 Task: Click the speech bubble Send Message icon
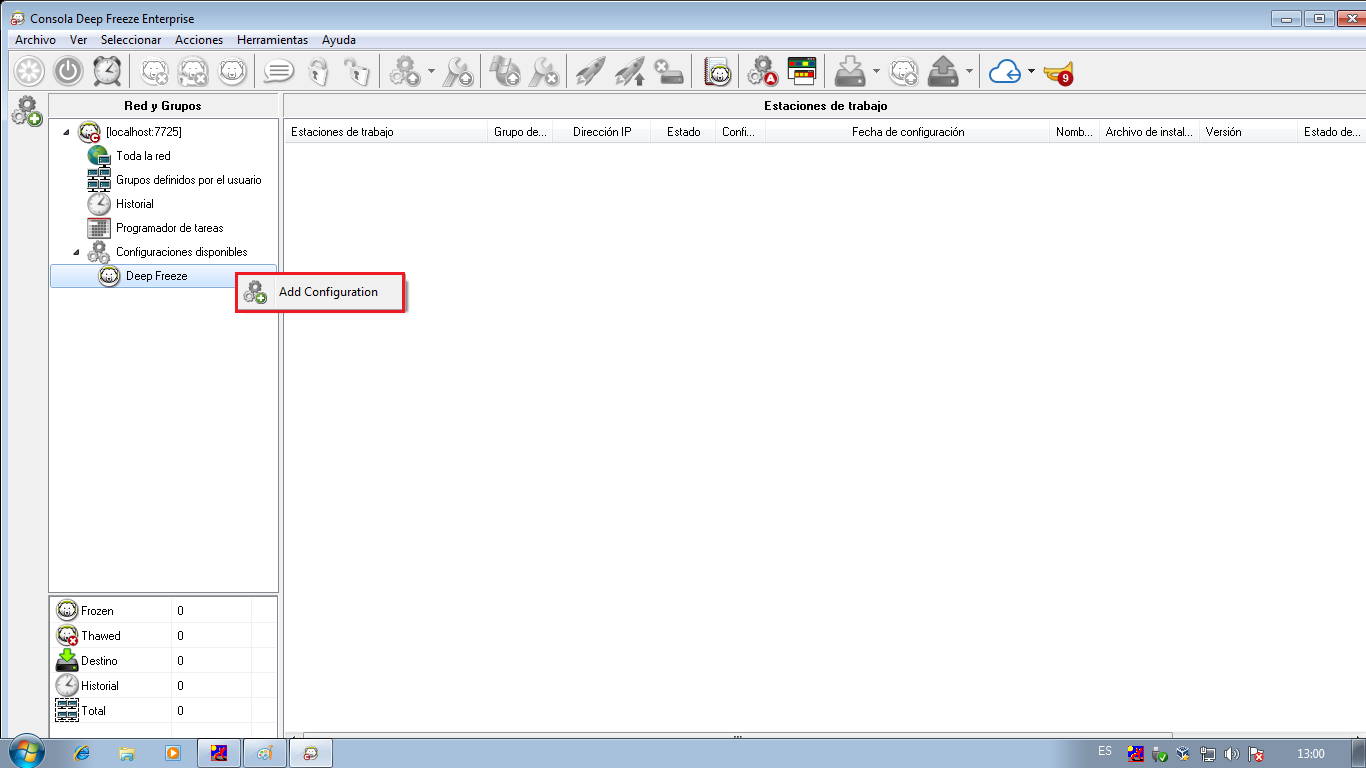tap(278, 71)
